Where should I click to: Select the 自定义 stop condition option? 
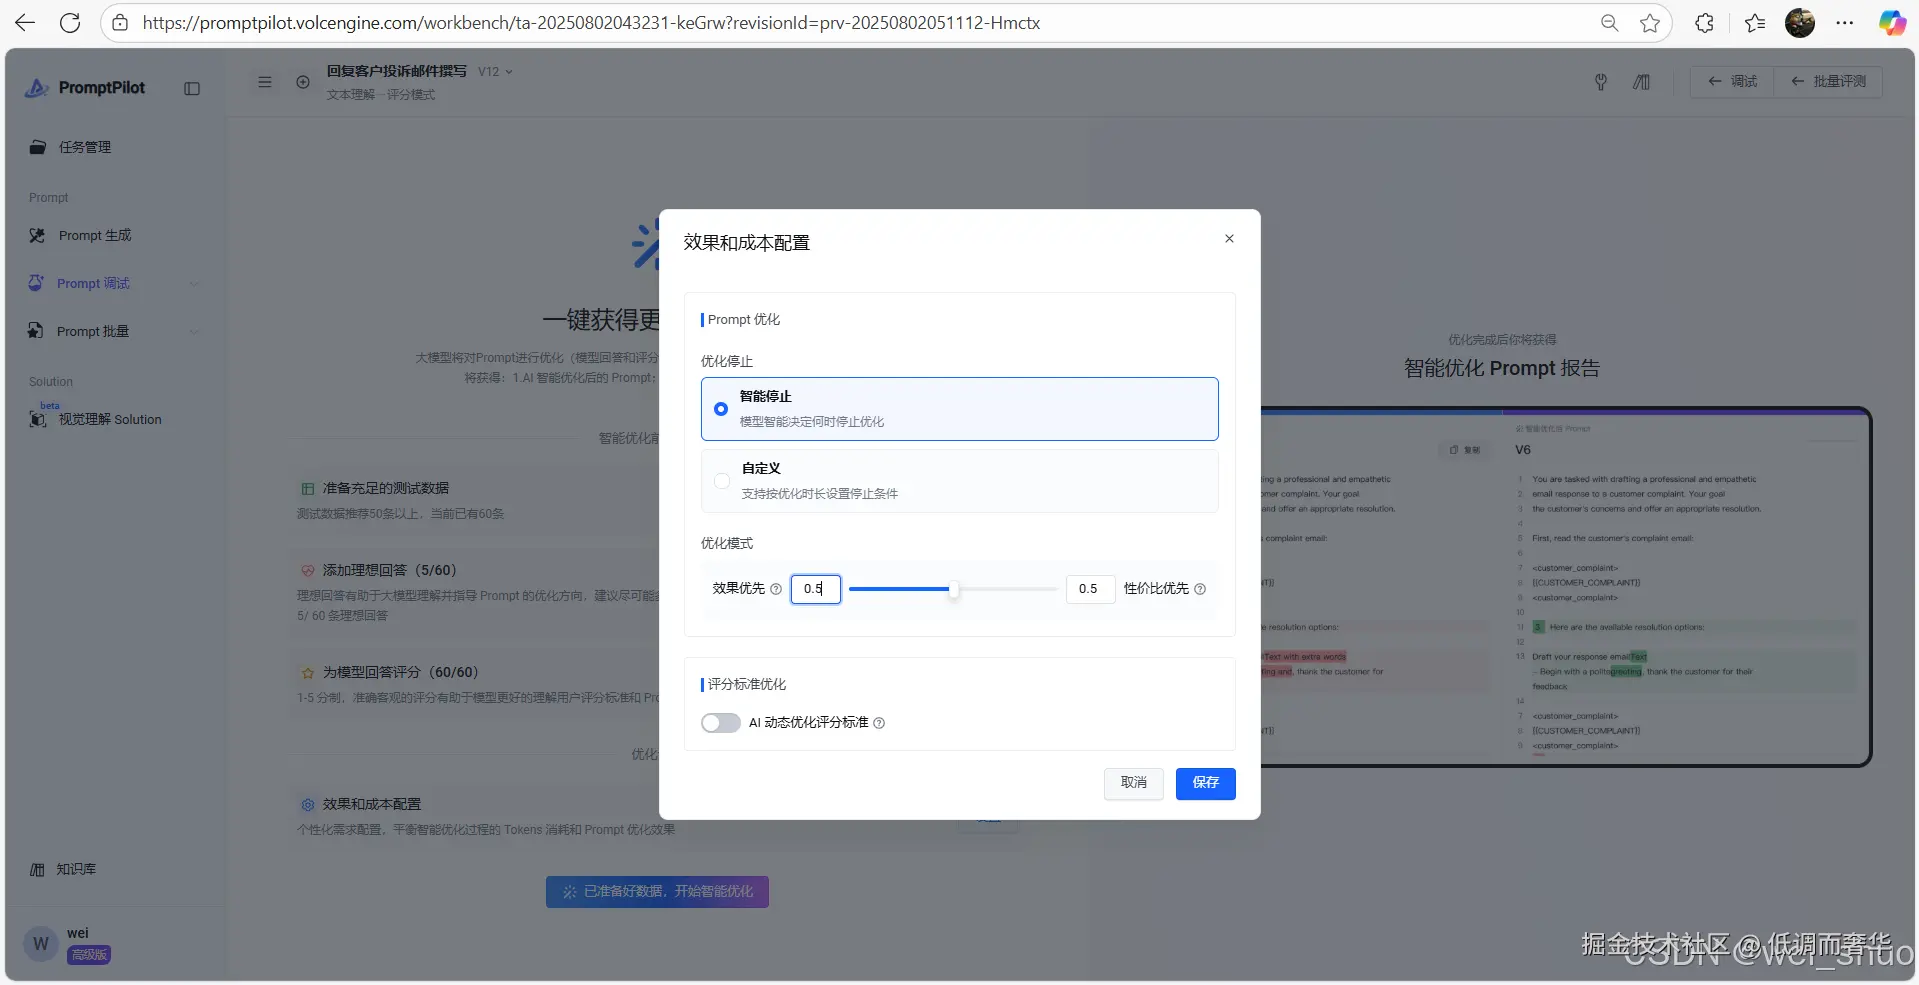tap(721, 481)
